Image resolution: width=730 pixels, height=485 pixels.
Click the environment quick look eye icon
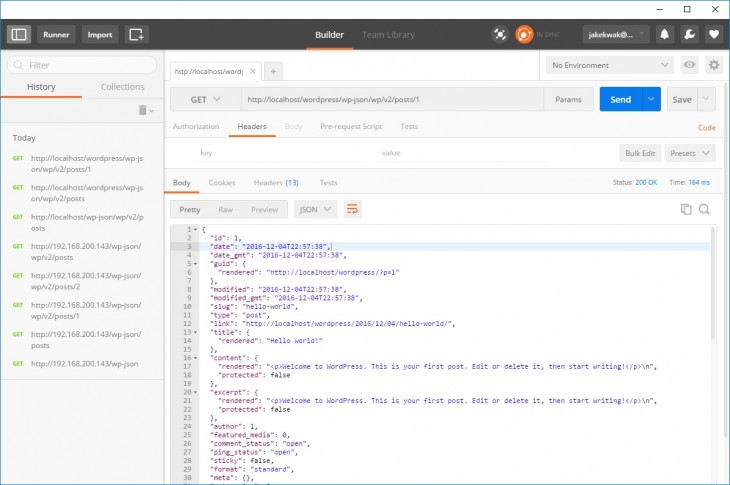pos(689,65)
